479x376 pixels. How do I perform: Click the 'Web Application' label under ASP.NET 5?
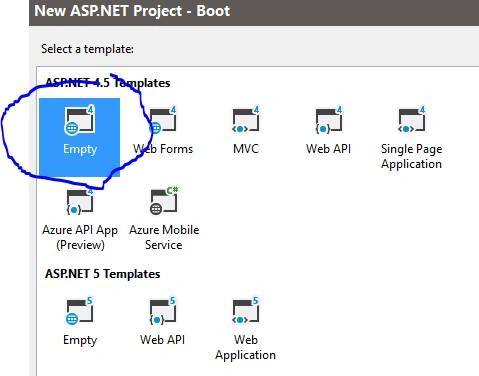[x=246, y=347]
